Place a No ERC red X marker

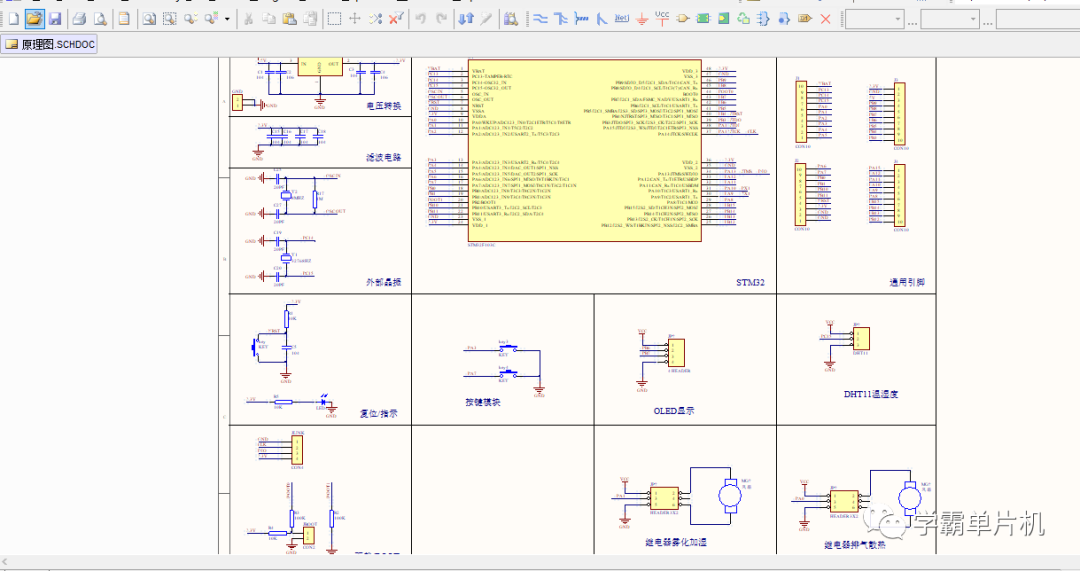coord(825,19)
